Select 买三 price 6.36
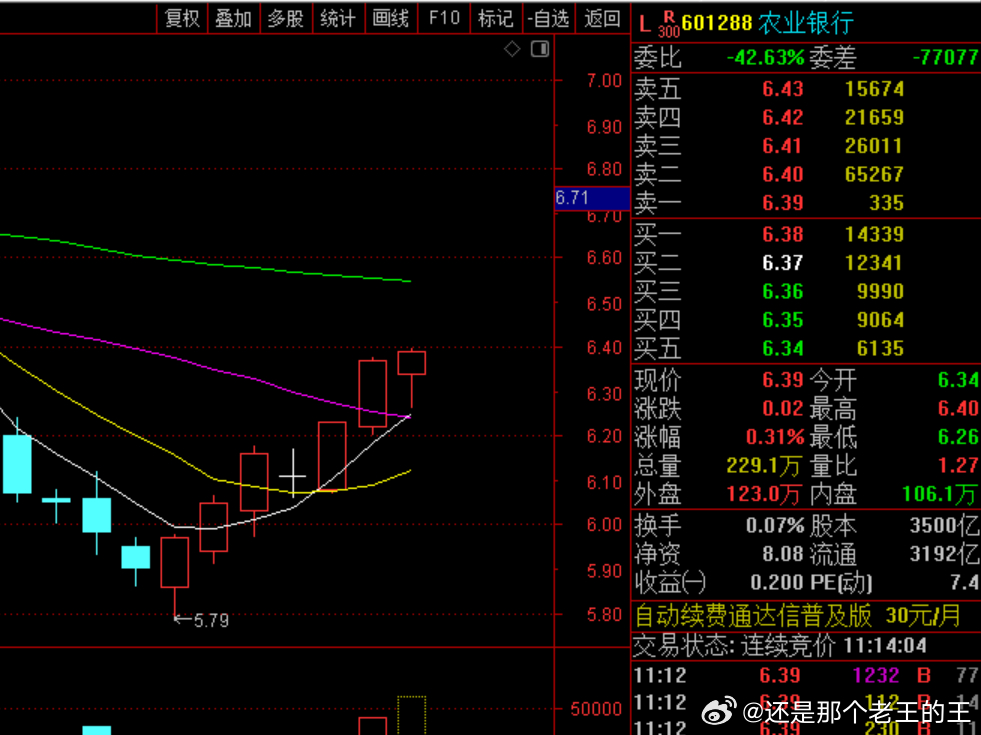Image resolution: width=981 pixels, height=735 pixels. click(x=783, y=291)
